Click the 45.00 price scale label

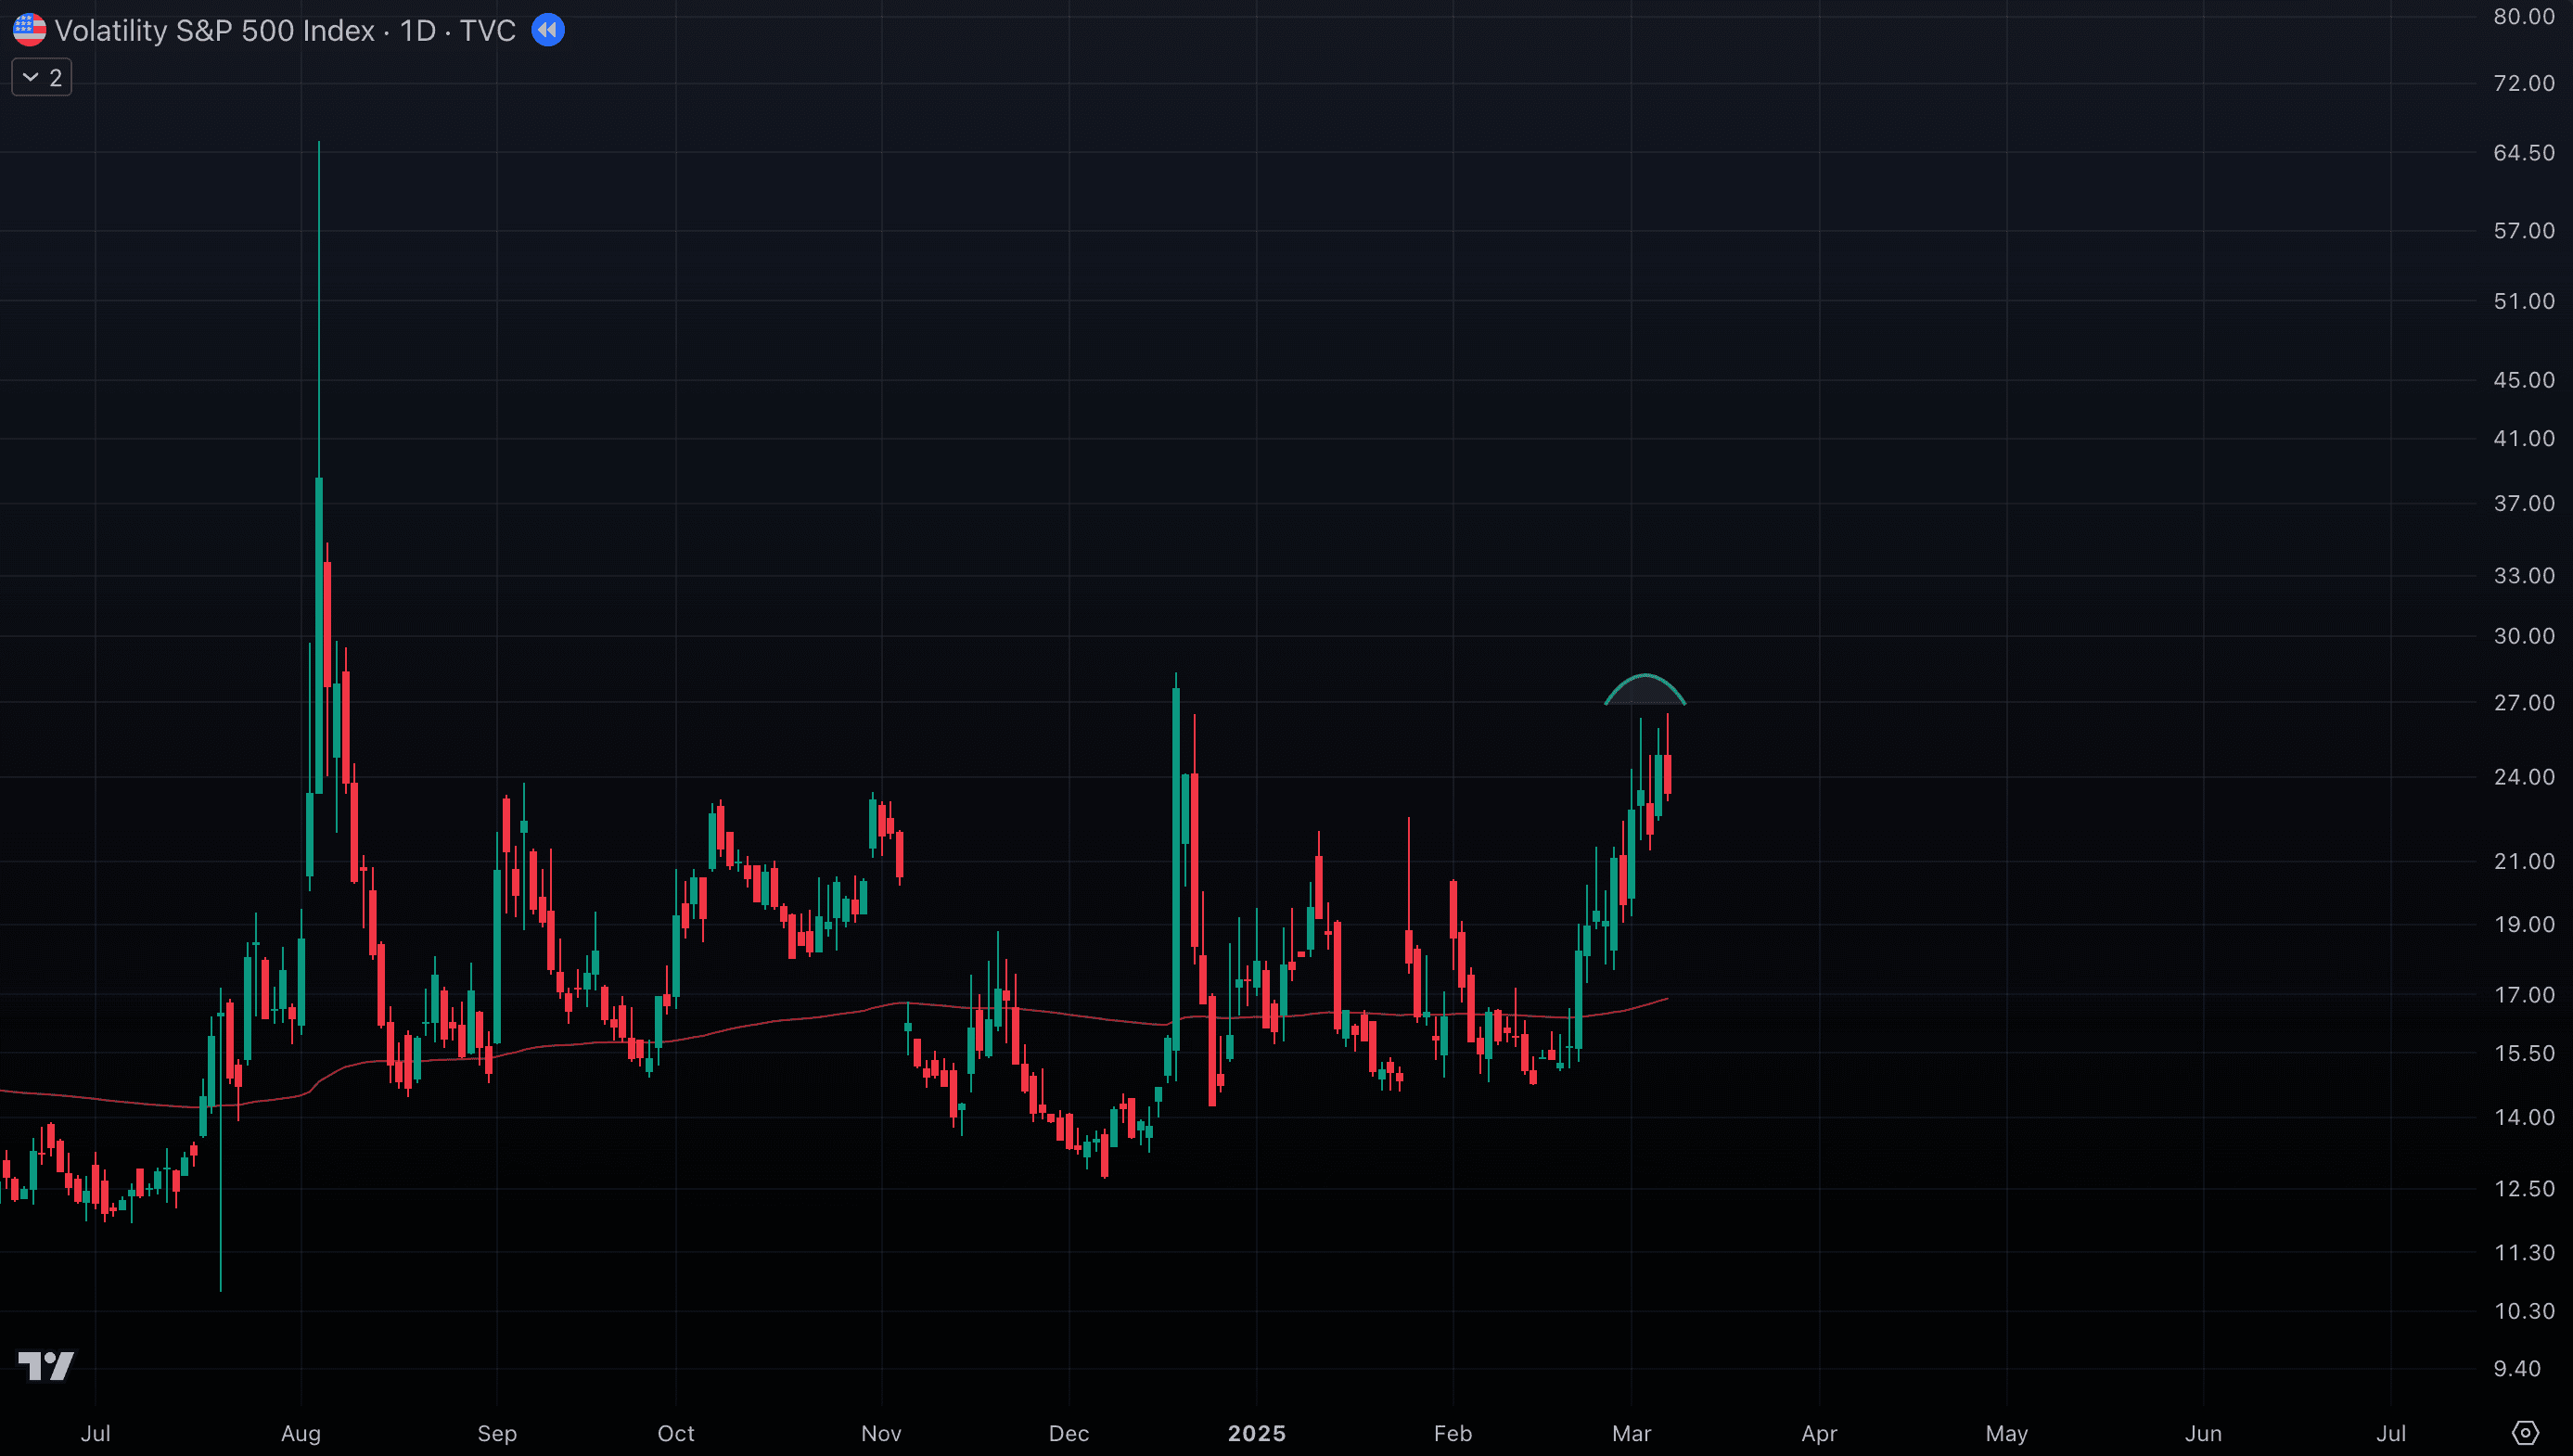tap(2523, 379)
